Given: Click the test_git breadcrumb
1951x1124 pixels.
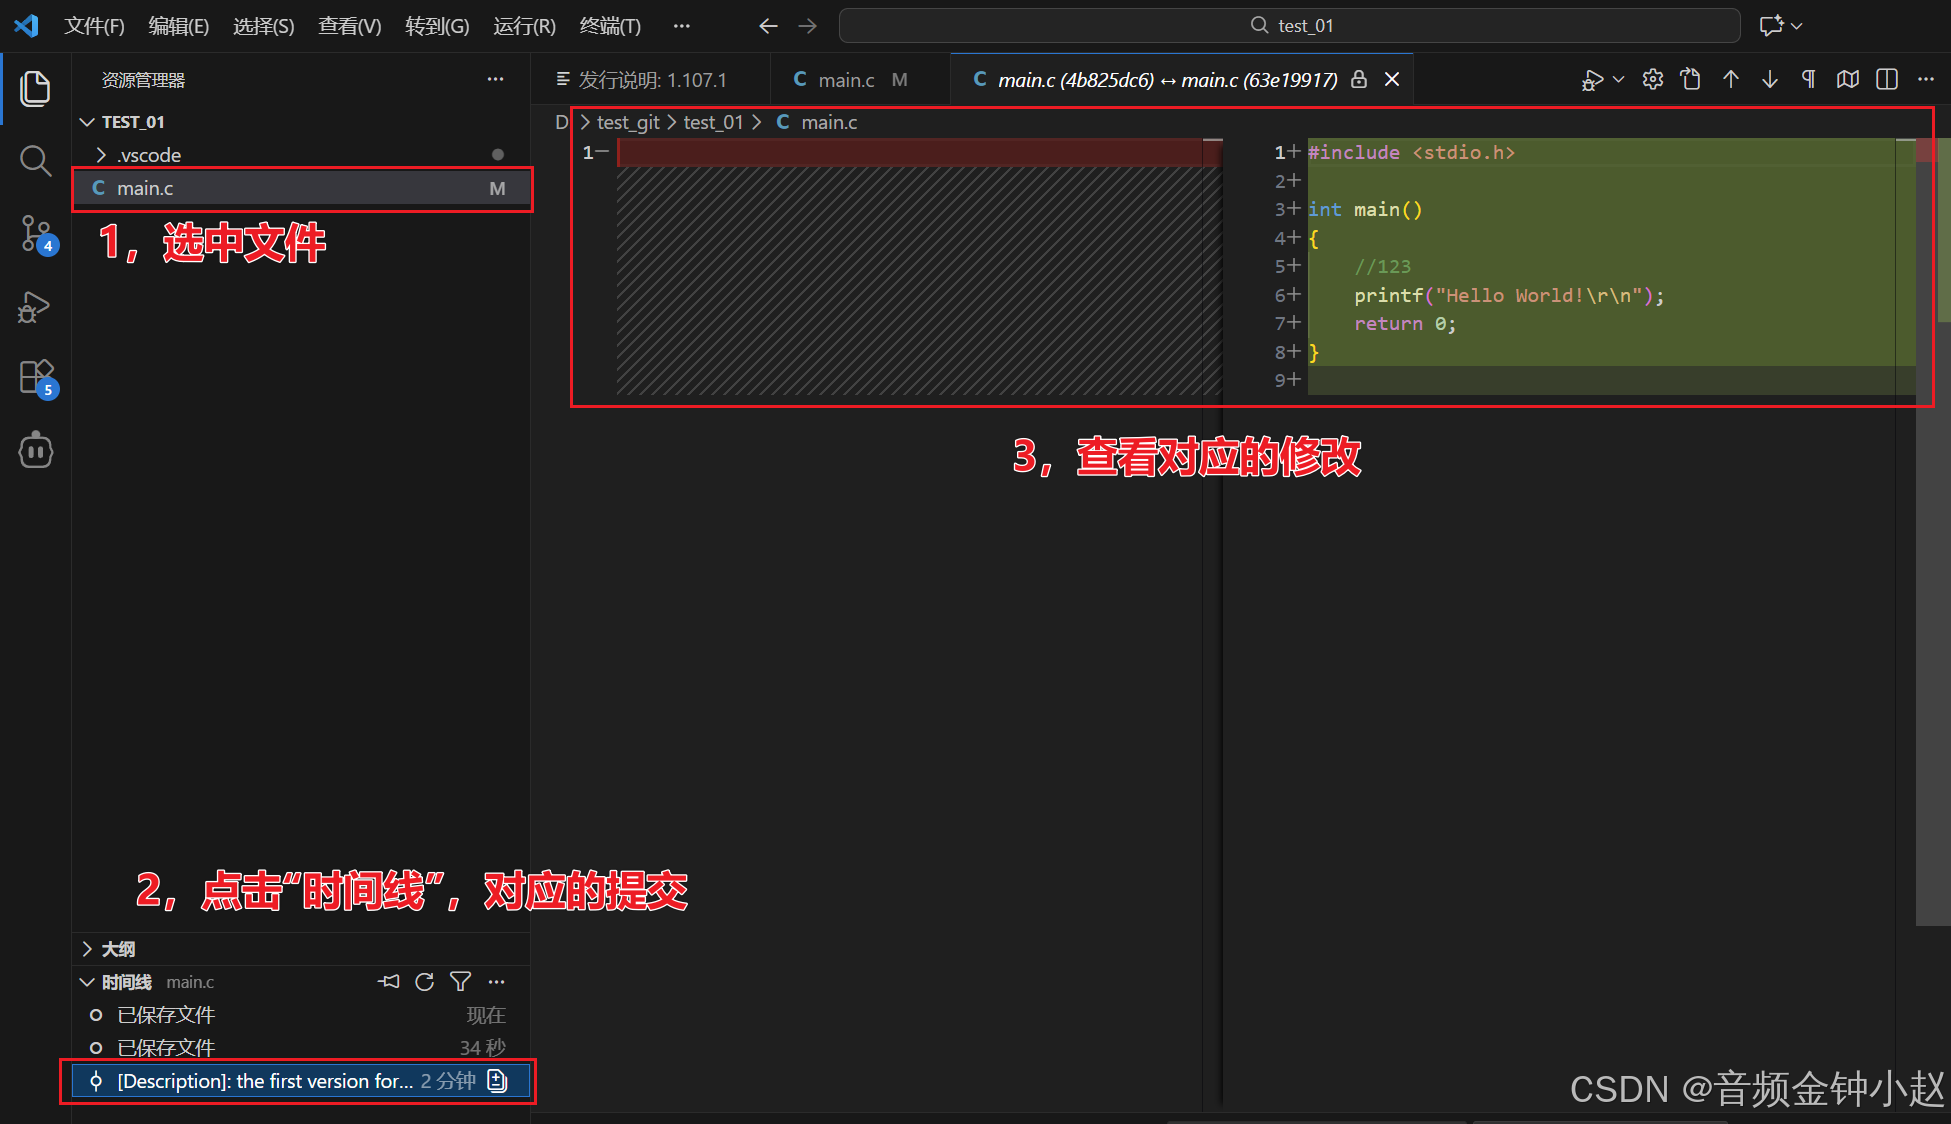Looking at the screenshot, I should pyautogui.click(x=628, y=122).
